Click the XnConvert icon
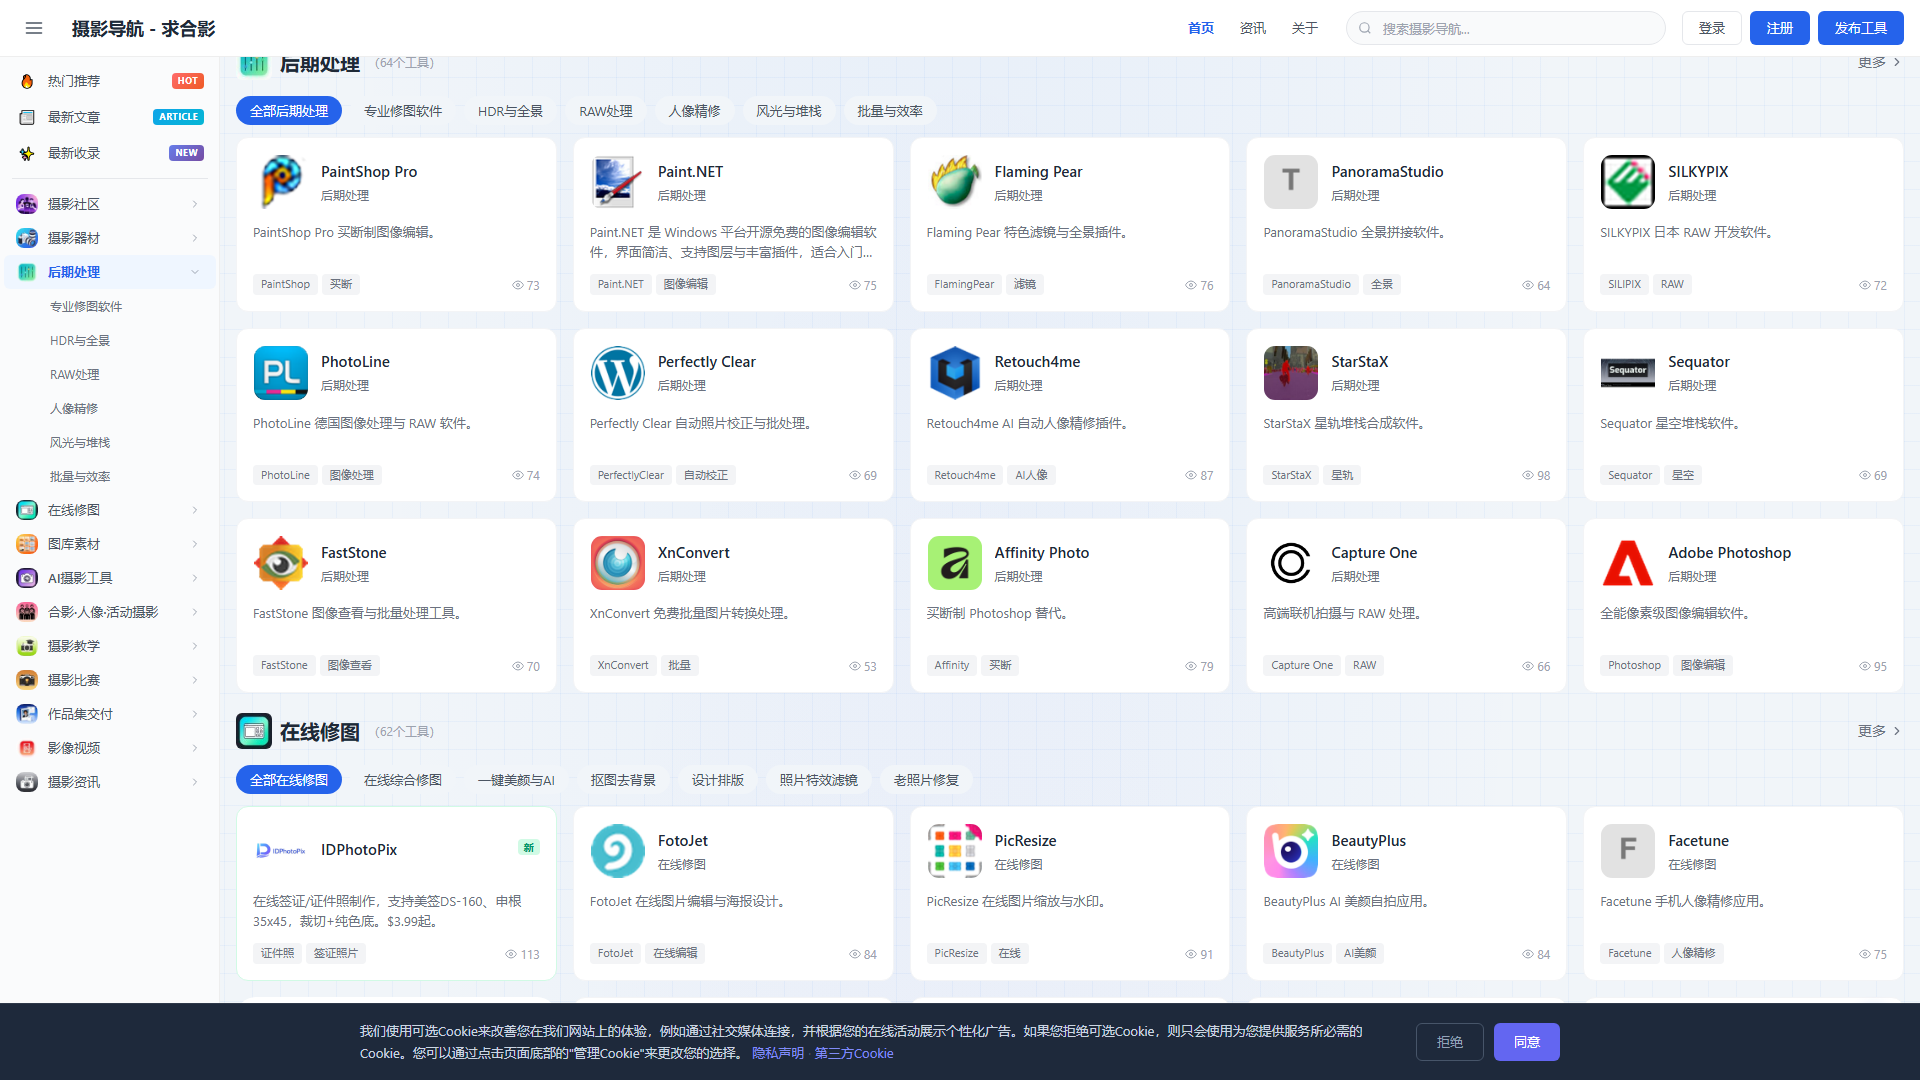 (x=617, y=563)
